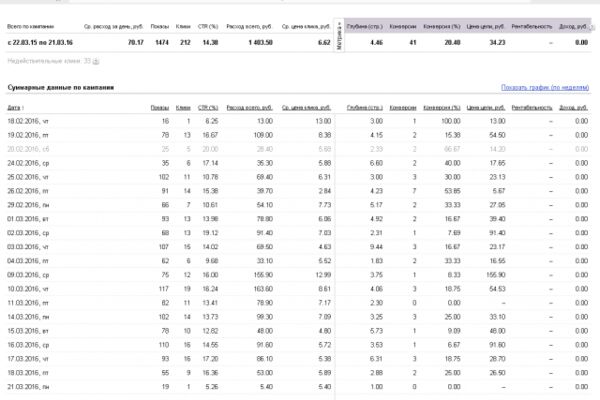
Task: Sort by underlined Конверсия (%) header
Action: (442, 108)
